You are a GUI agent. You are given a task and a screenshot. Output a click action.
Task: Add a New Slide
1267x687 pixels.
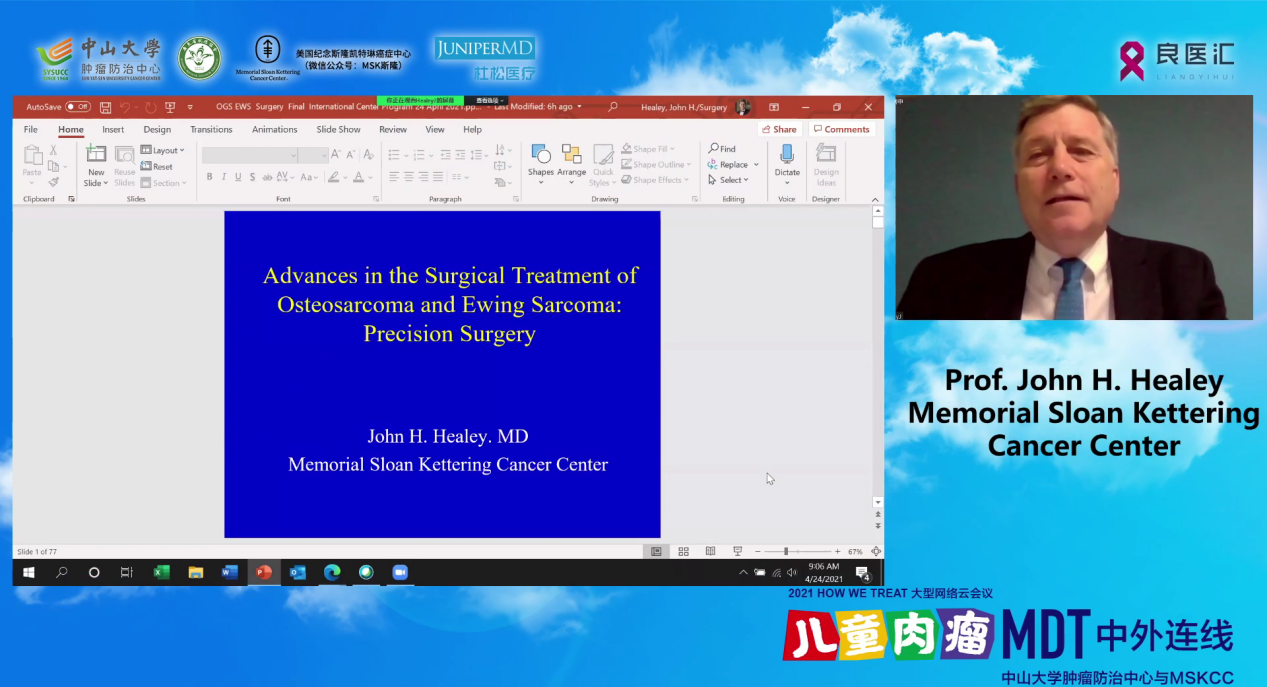(96, 166)
